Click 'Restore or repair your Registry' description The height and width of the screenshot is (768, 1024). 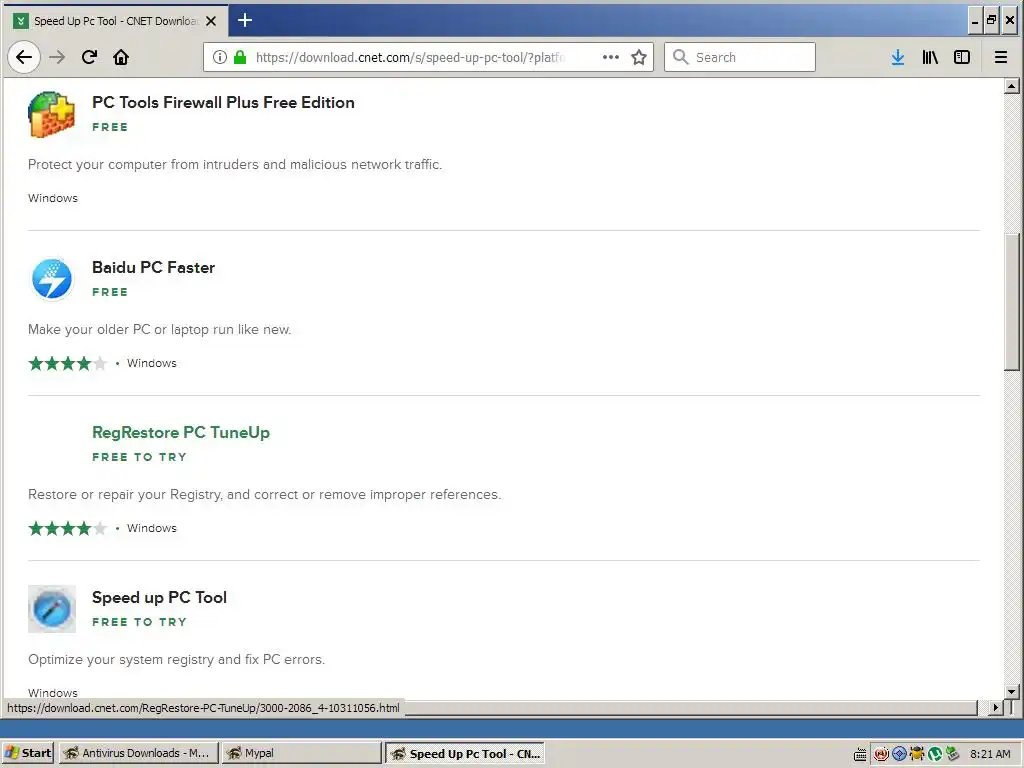(x=264, y=494)
